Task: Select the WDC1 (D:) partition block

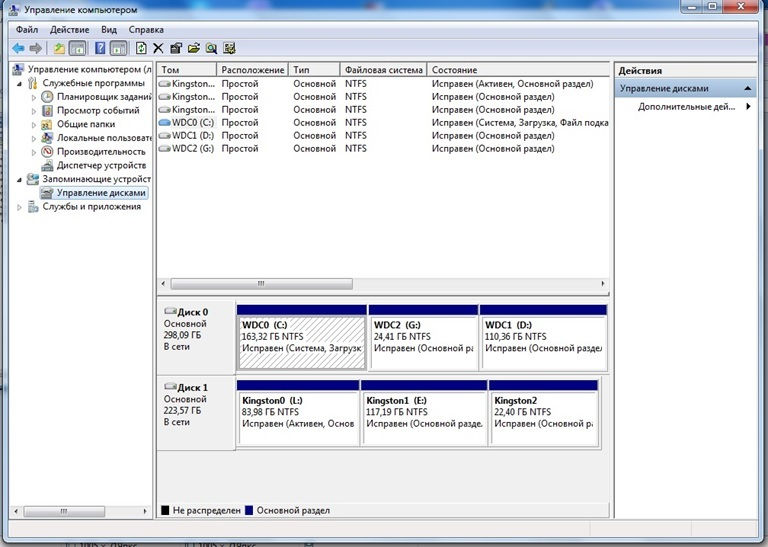Action: (543, 337)
